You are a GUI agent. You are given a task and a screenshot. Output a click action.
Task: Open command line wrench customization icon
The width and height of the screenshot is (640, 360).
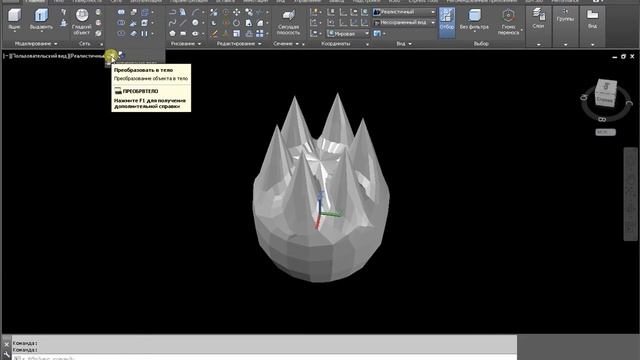coord(6,354)
